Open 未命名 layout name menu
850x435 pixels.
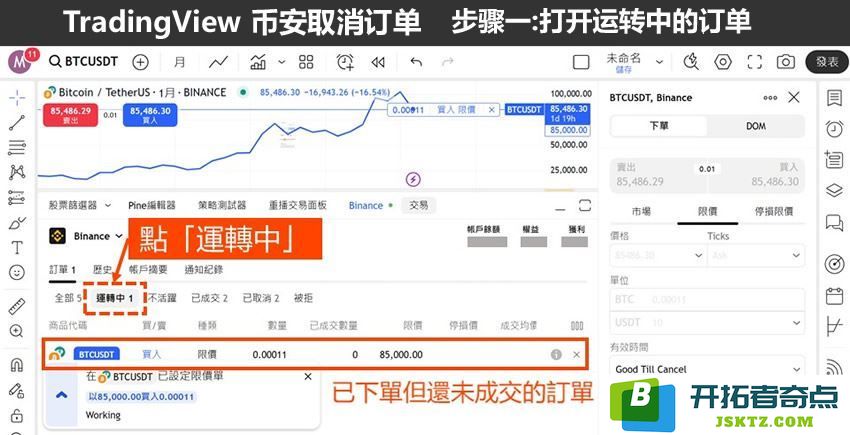click(x=623, y=62)
